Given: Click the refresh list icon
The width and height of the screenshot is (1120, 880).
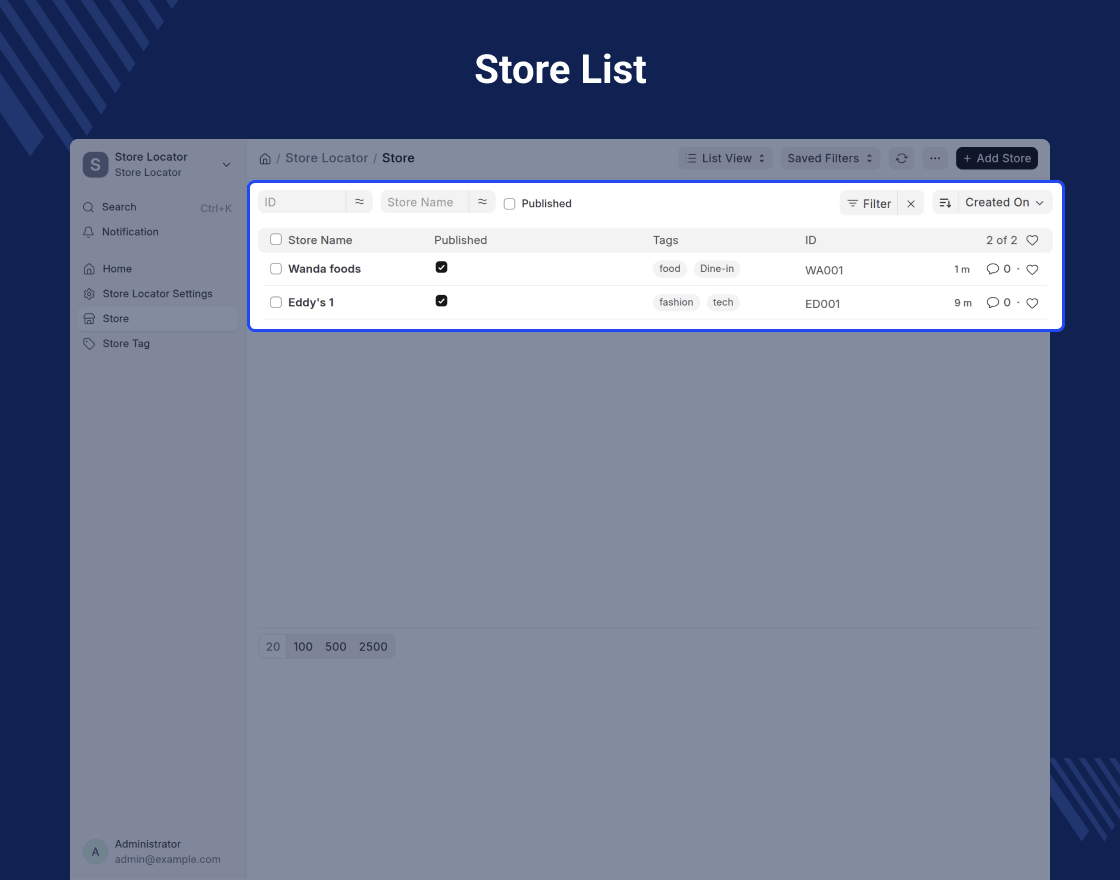Looking at the screenshot, I should [901, 159].
